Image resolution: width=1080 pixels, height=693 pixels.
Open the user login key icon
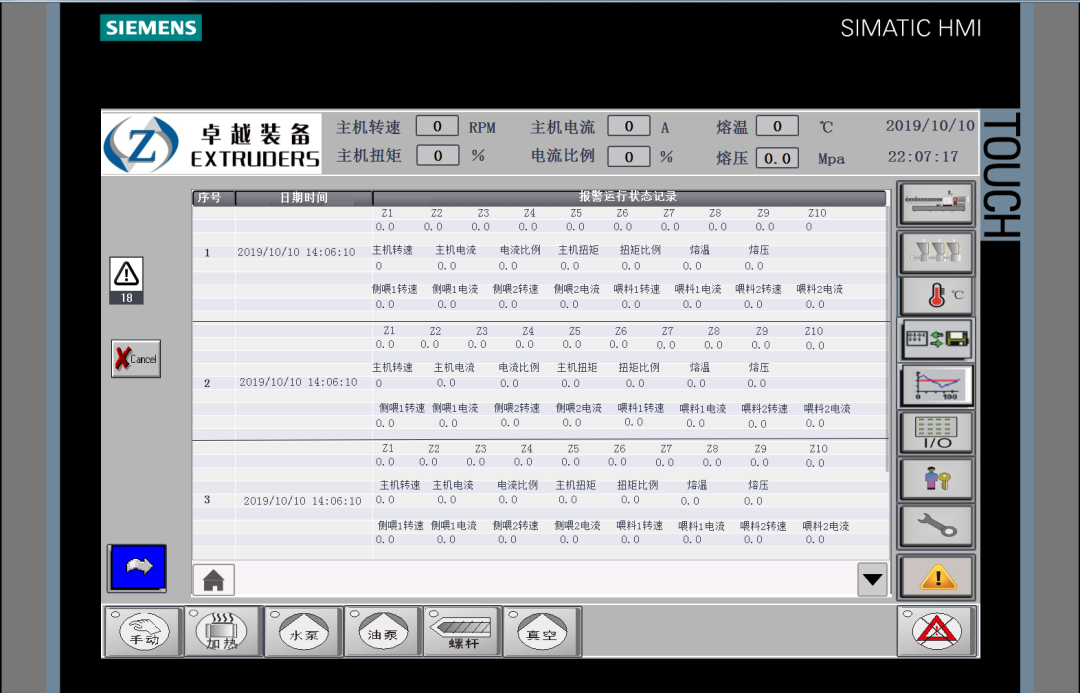click(x=936, y=479)
